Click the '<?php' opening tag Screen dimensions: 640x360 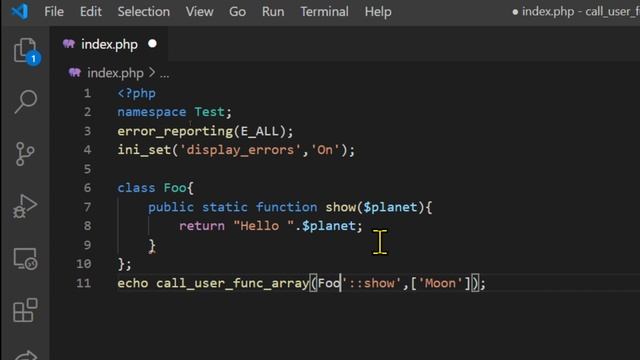[x=136, y=93]
